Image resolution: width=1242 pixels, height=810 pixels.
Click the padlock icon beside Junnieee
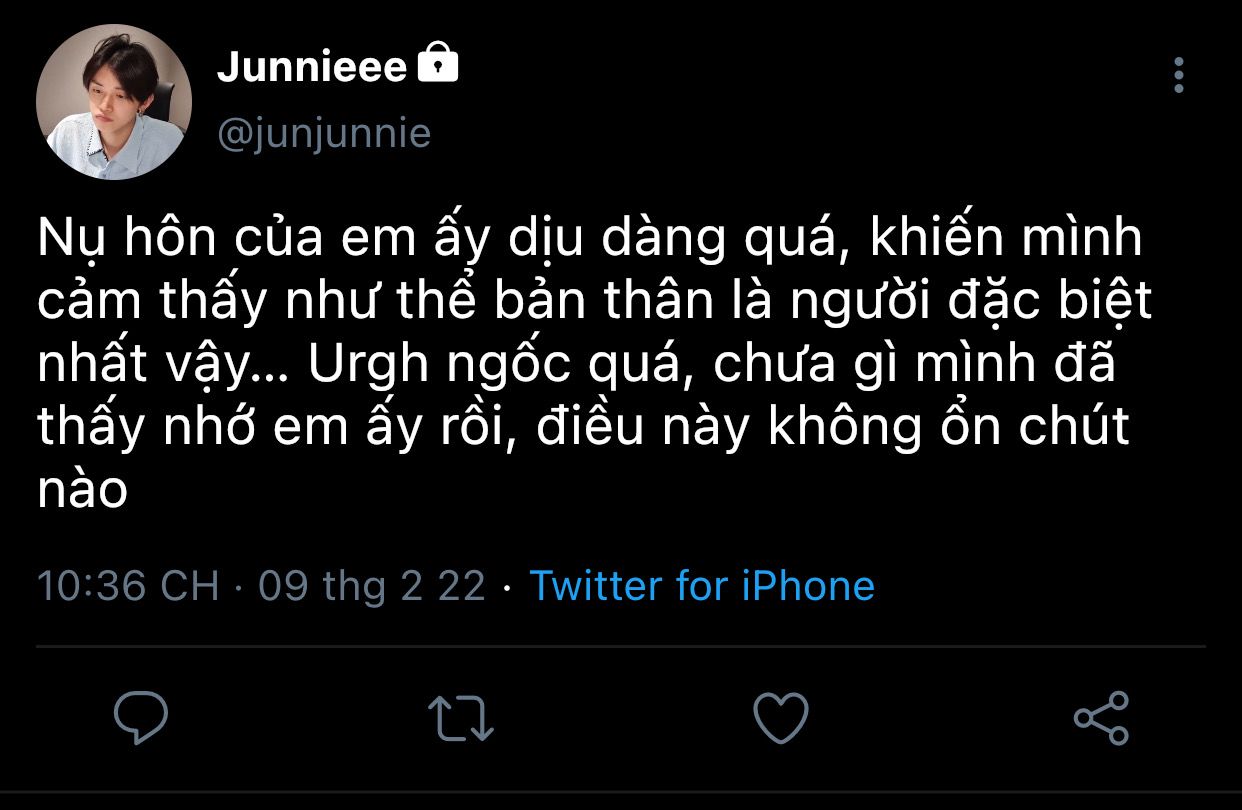coord(437,64)
